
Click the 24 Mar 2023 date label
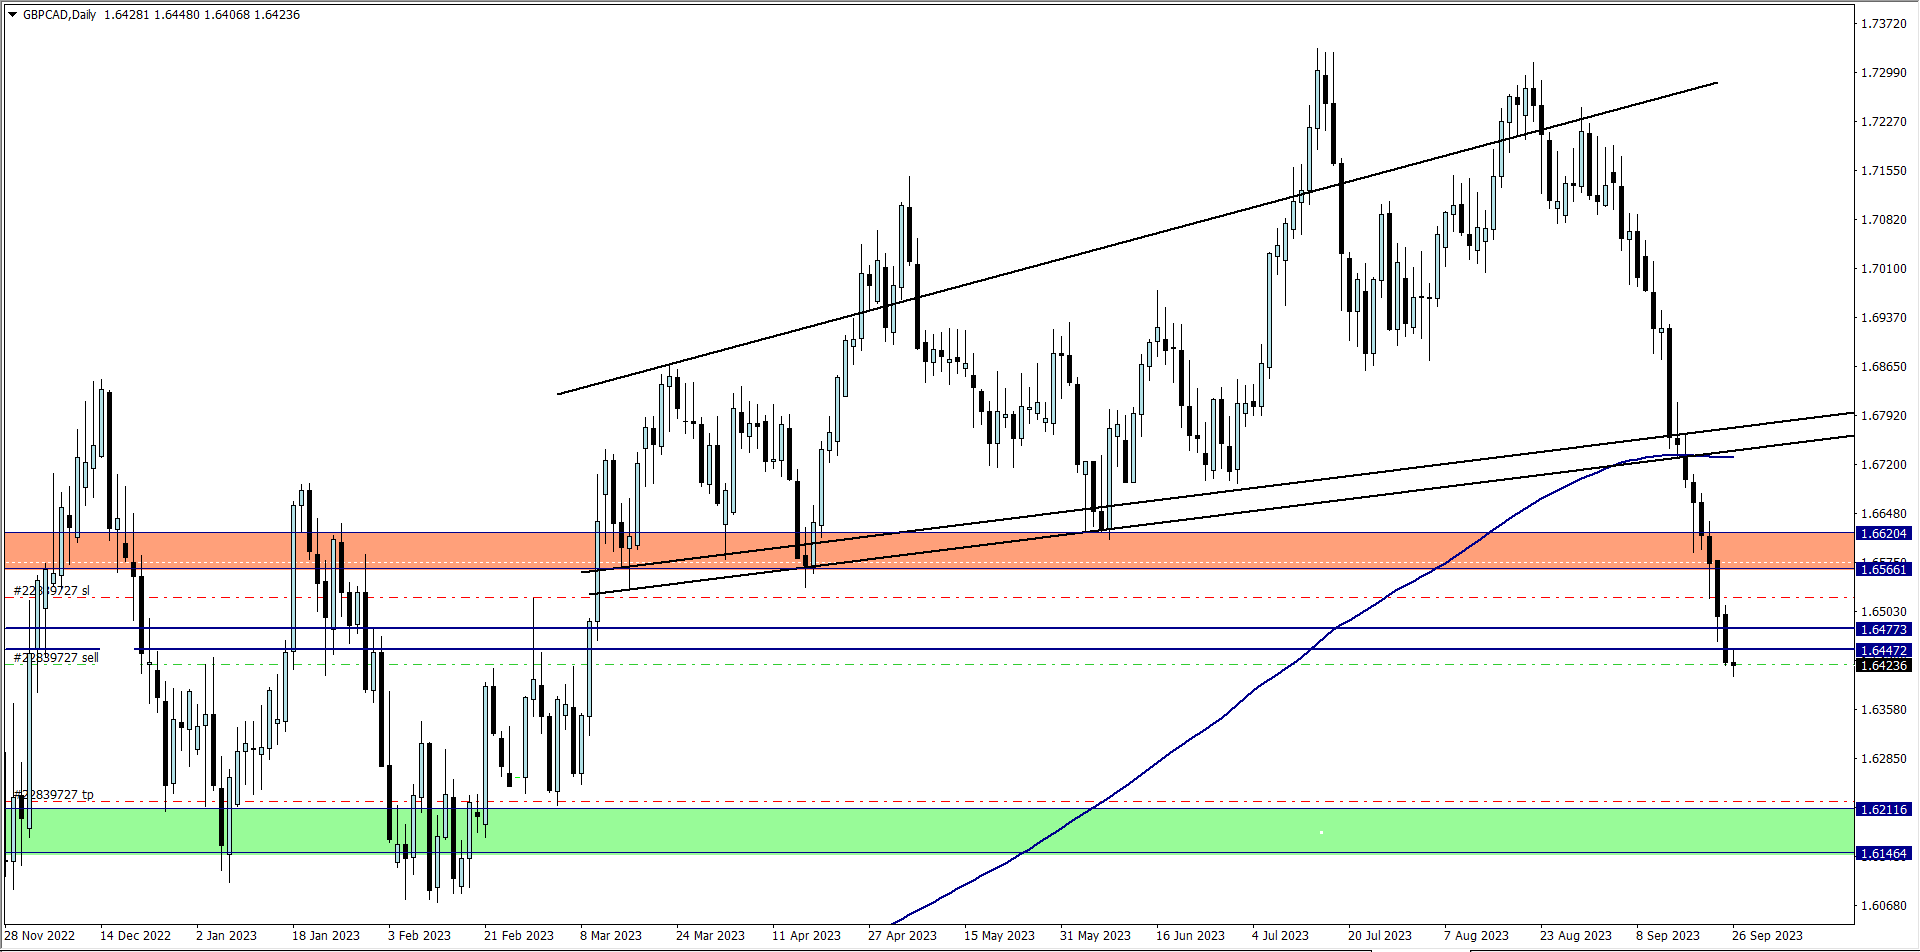pos(710,936)
